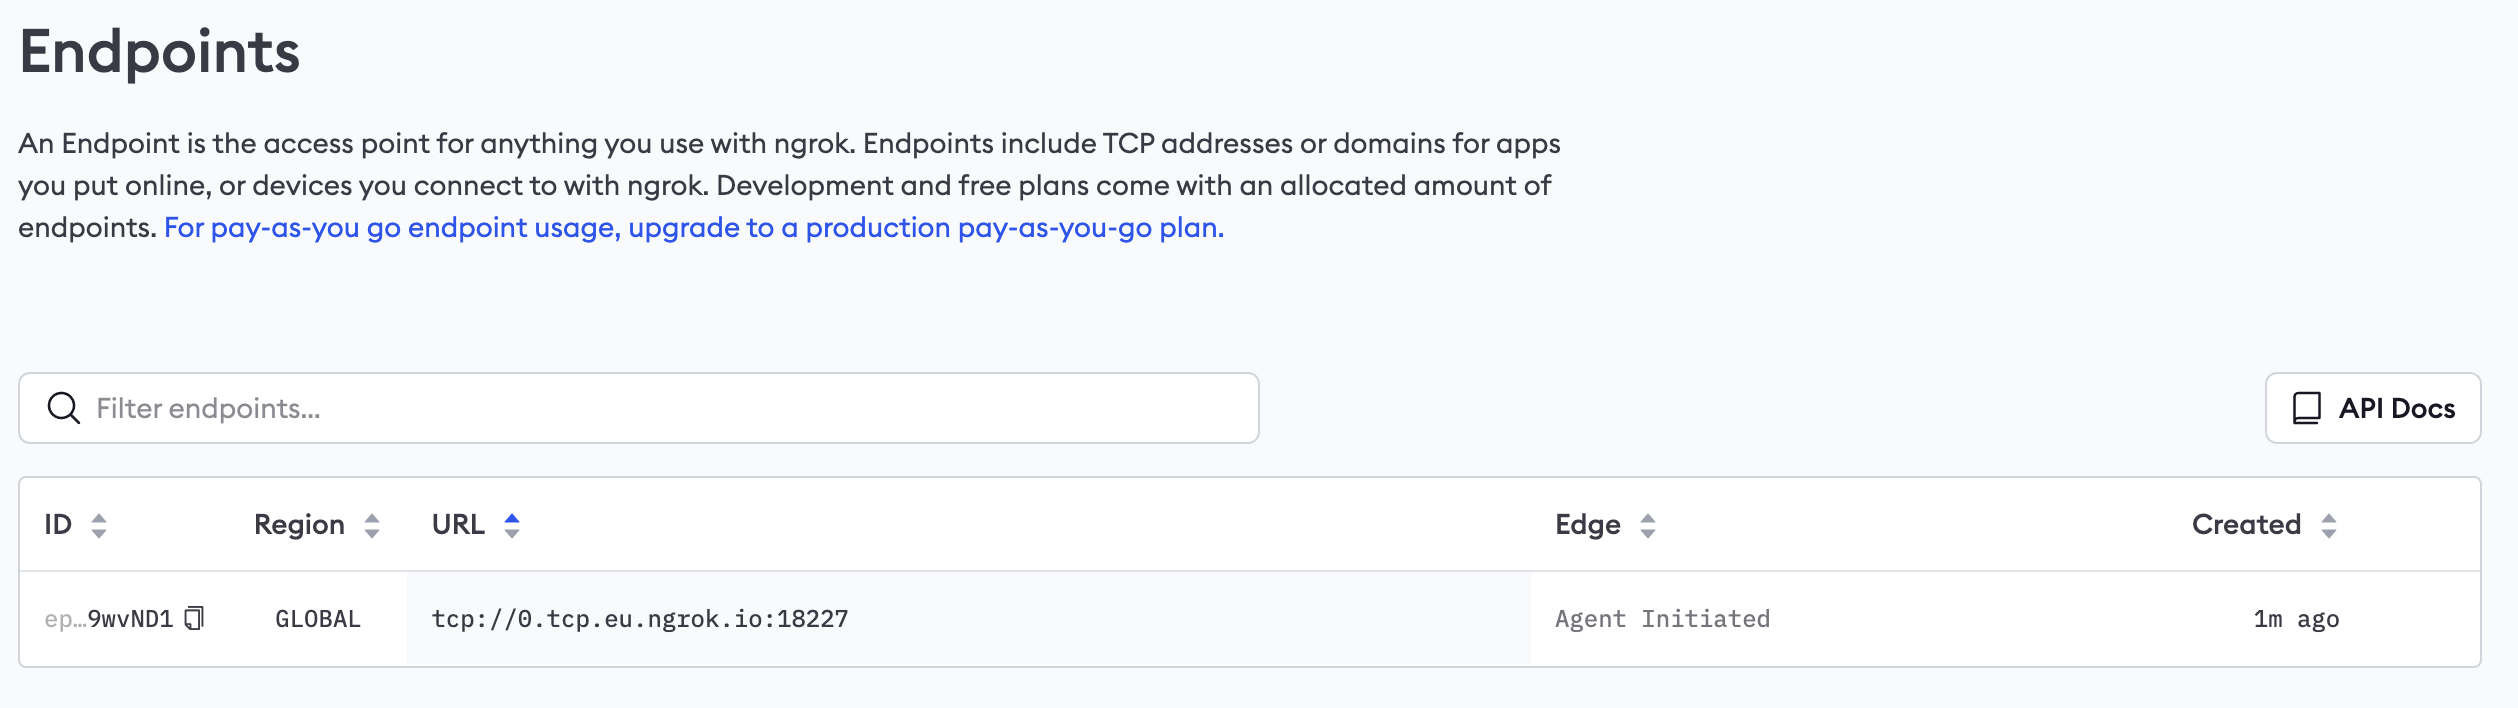The height and width of the screenshot is (708, 2518).
Task: Click the search magnifier icon
Action: click(64, 408)
